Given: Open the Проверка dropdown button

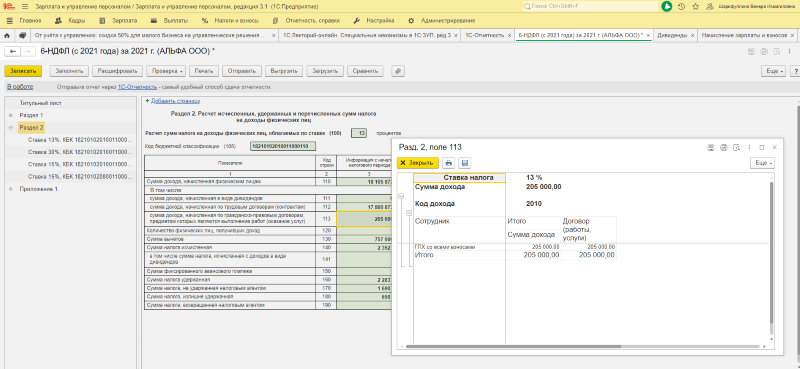Looking at the screenshot, I should pos(166,71).
